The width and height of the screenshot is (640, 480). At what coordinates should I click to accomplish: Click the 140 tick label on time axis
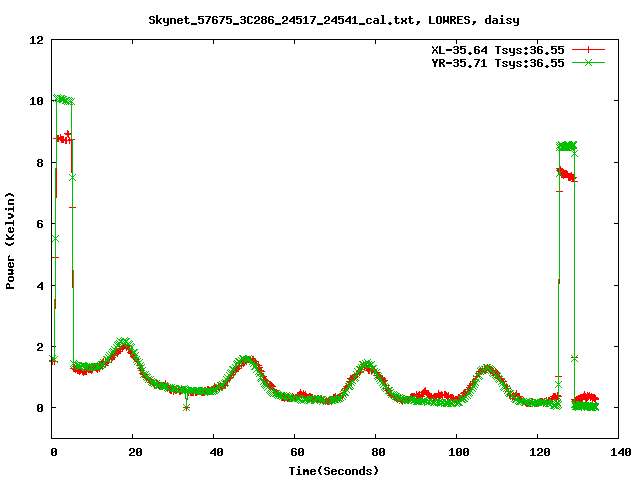618,452
